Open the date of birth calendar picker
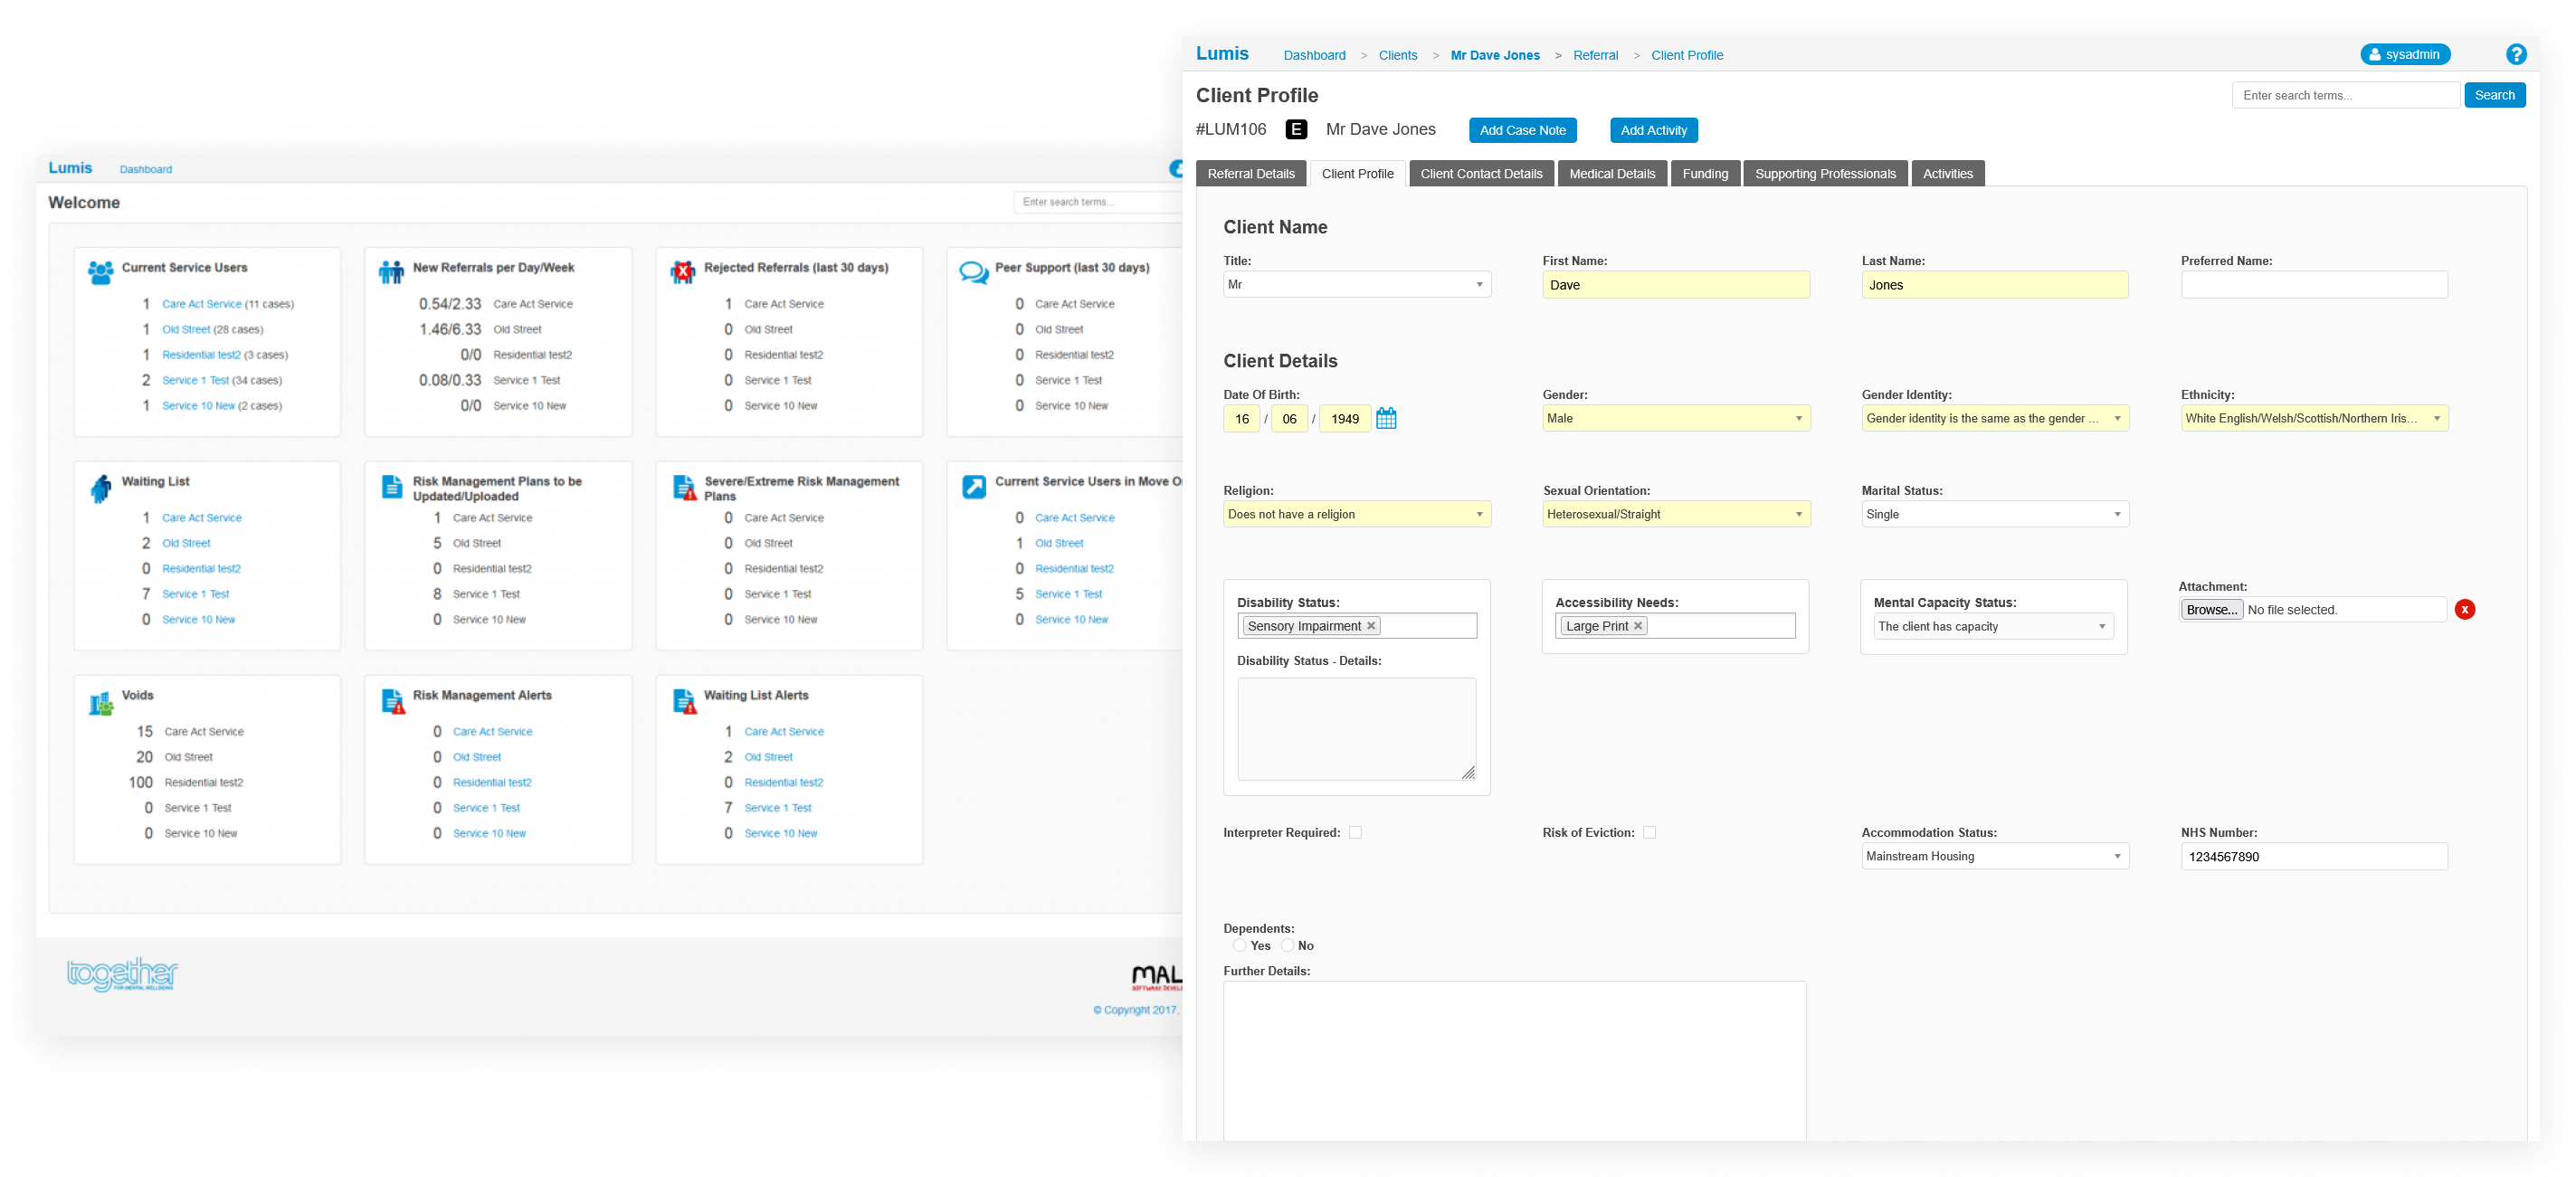 coord(1386,418)
